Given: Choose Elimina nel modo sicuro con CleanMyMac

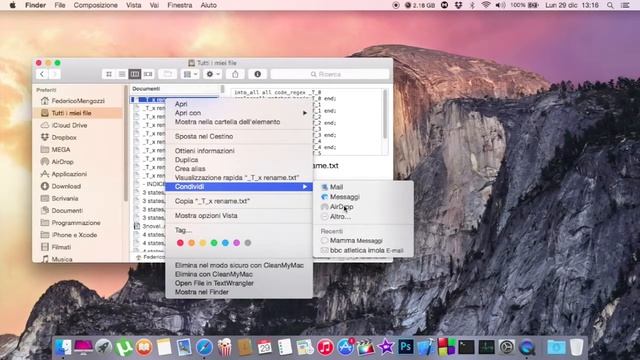Looking at the screenshot, I should 239,265.
